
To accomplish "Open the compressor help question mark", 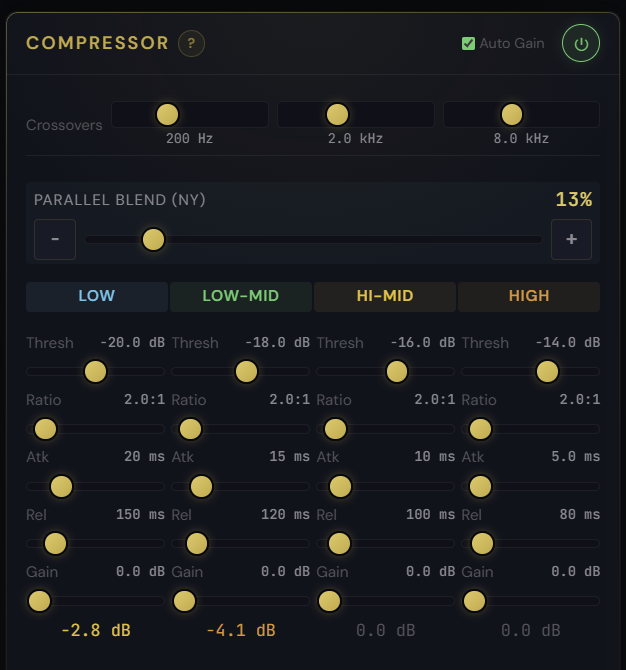I will [191, 43].
